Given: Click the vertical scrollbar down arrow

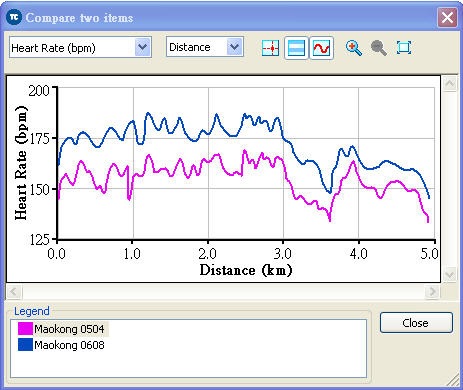Looking at the screenshot, I should point(449,275).
